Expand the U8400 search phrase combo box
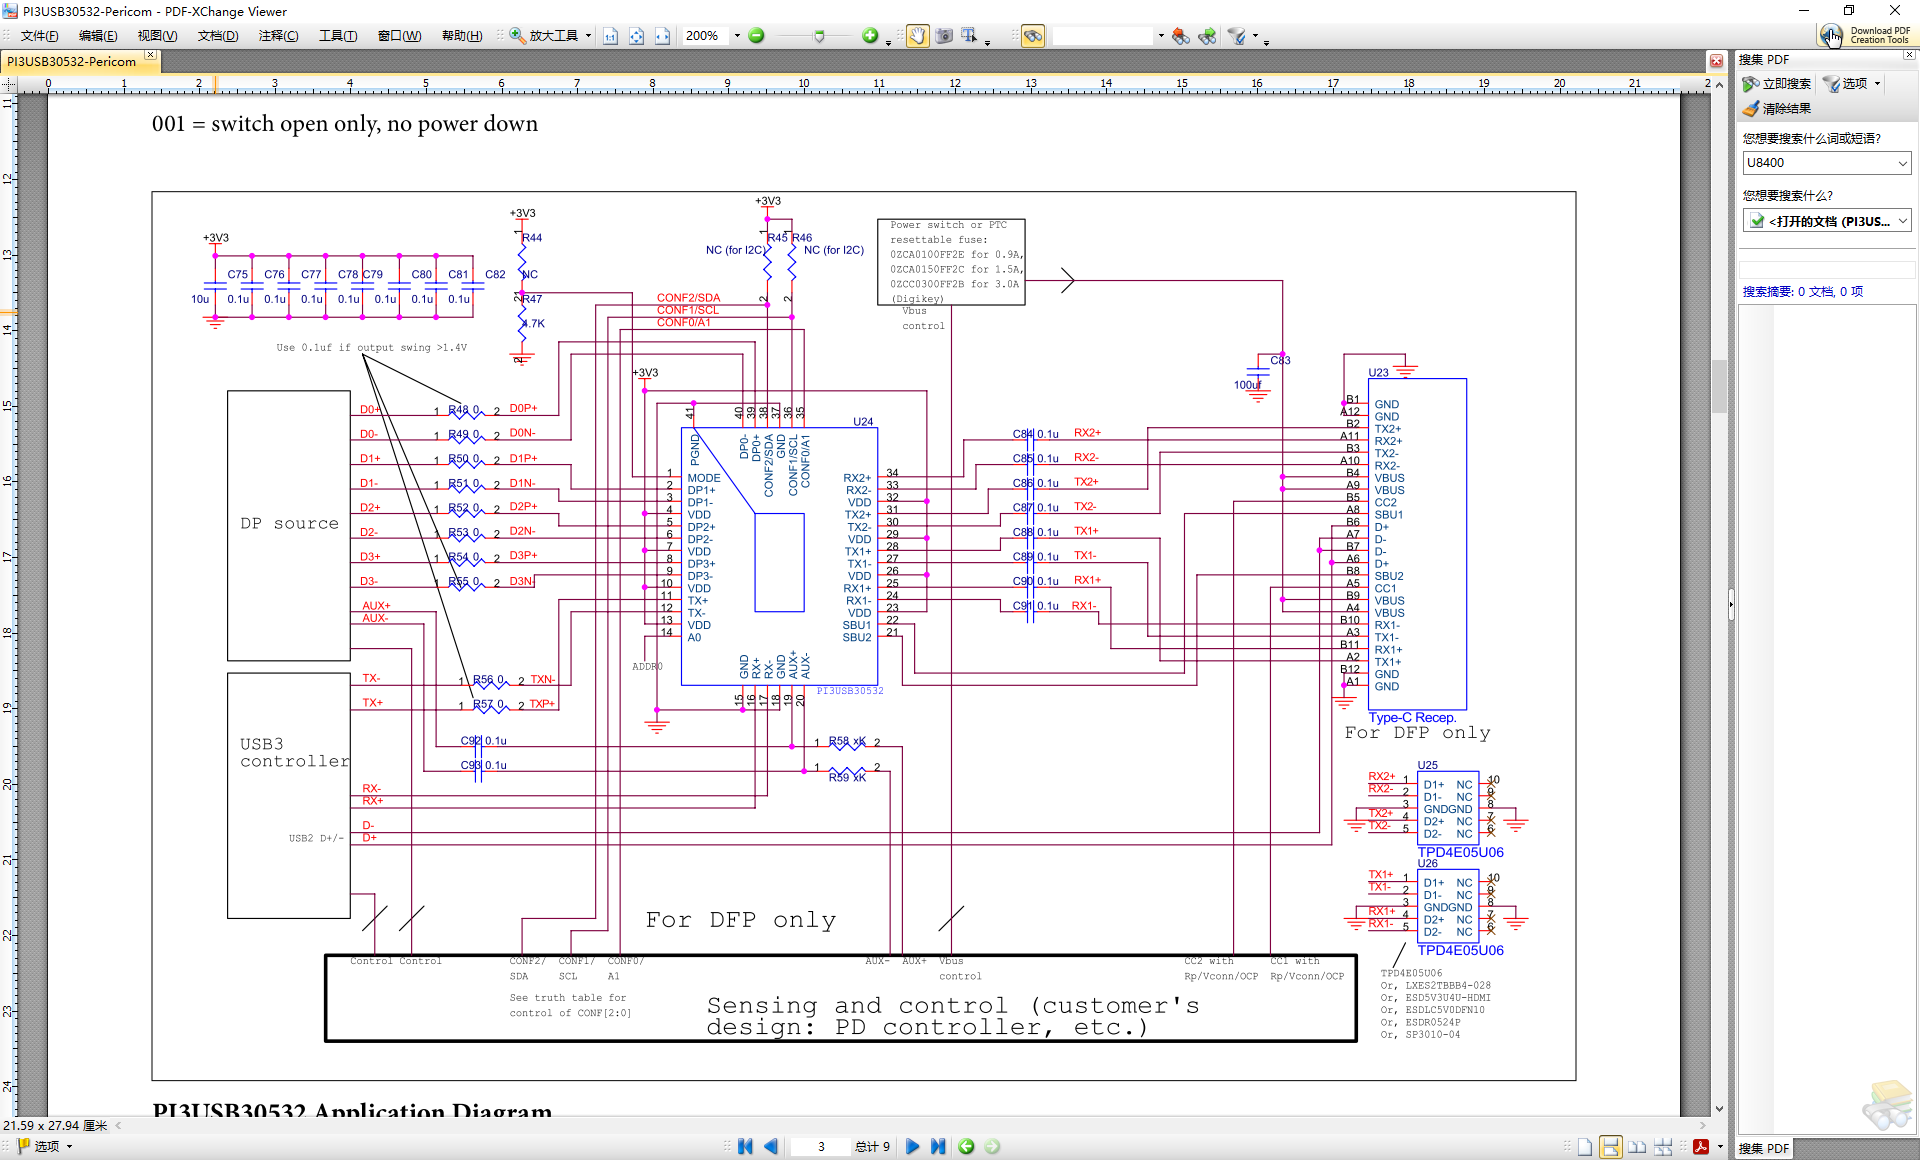 click(1902, 163)
